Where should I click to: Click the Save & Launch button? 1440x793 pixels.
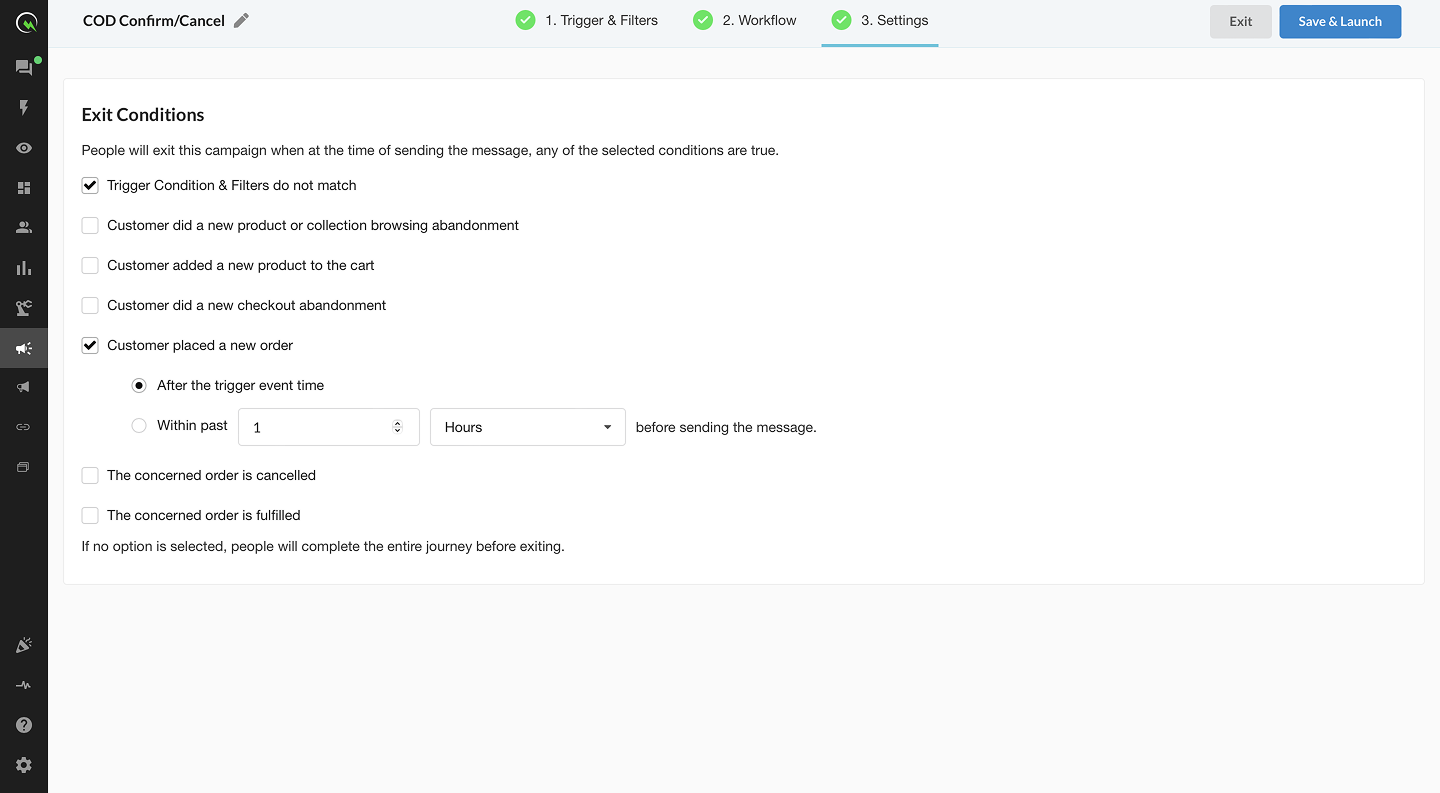pos(1339,22)
